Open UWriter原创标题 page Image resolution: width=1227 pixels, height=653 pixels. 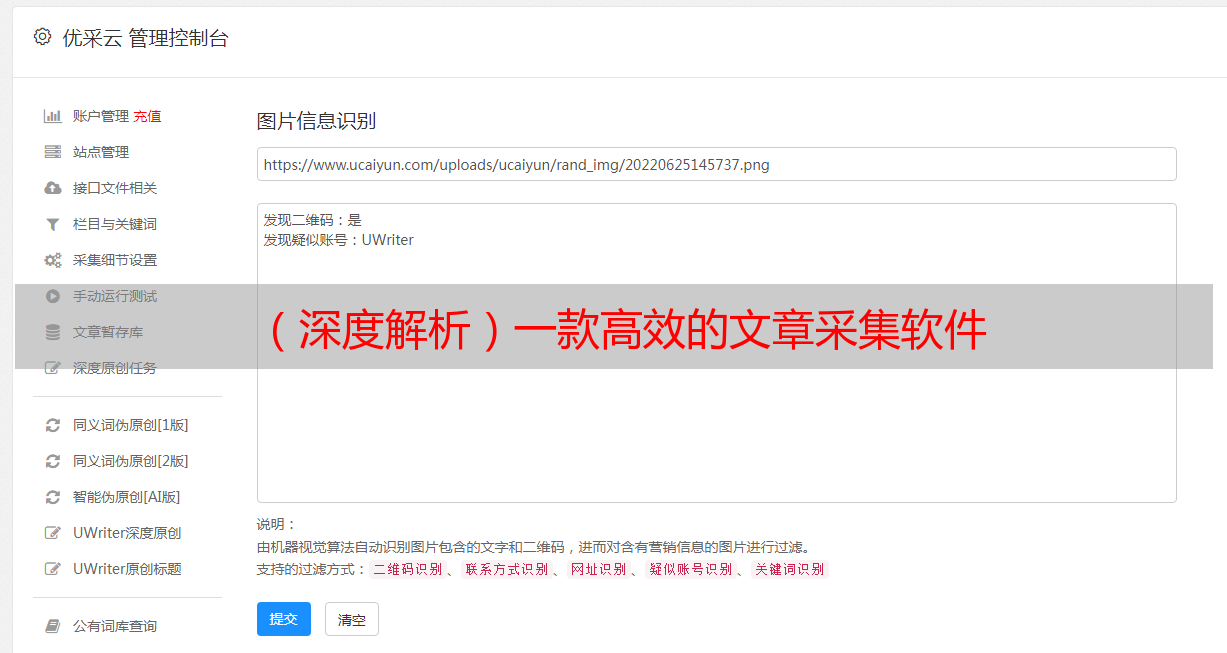click(x=127, y=569)
